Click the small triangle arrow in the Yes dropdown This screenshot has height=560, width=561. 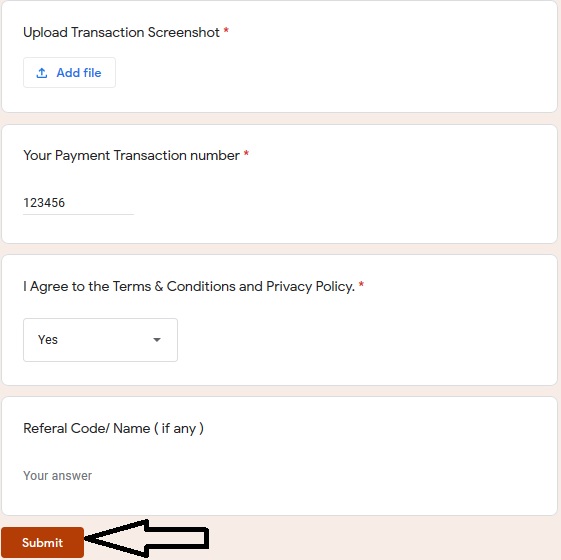(157, 340)
